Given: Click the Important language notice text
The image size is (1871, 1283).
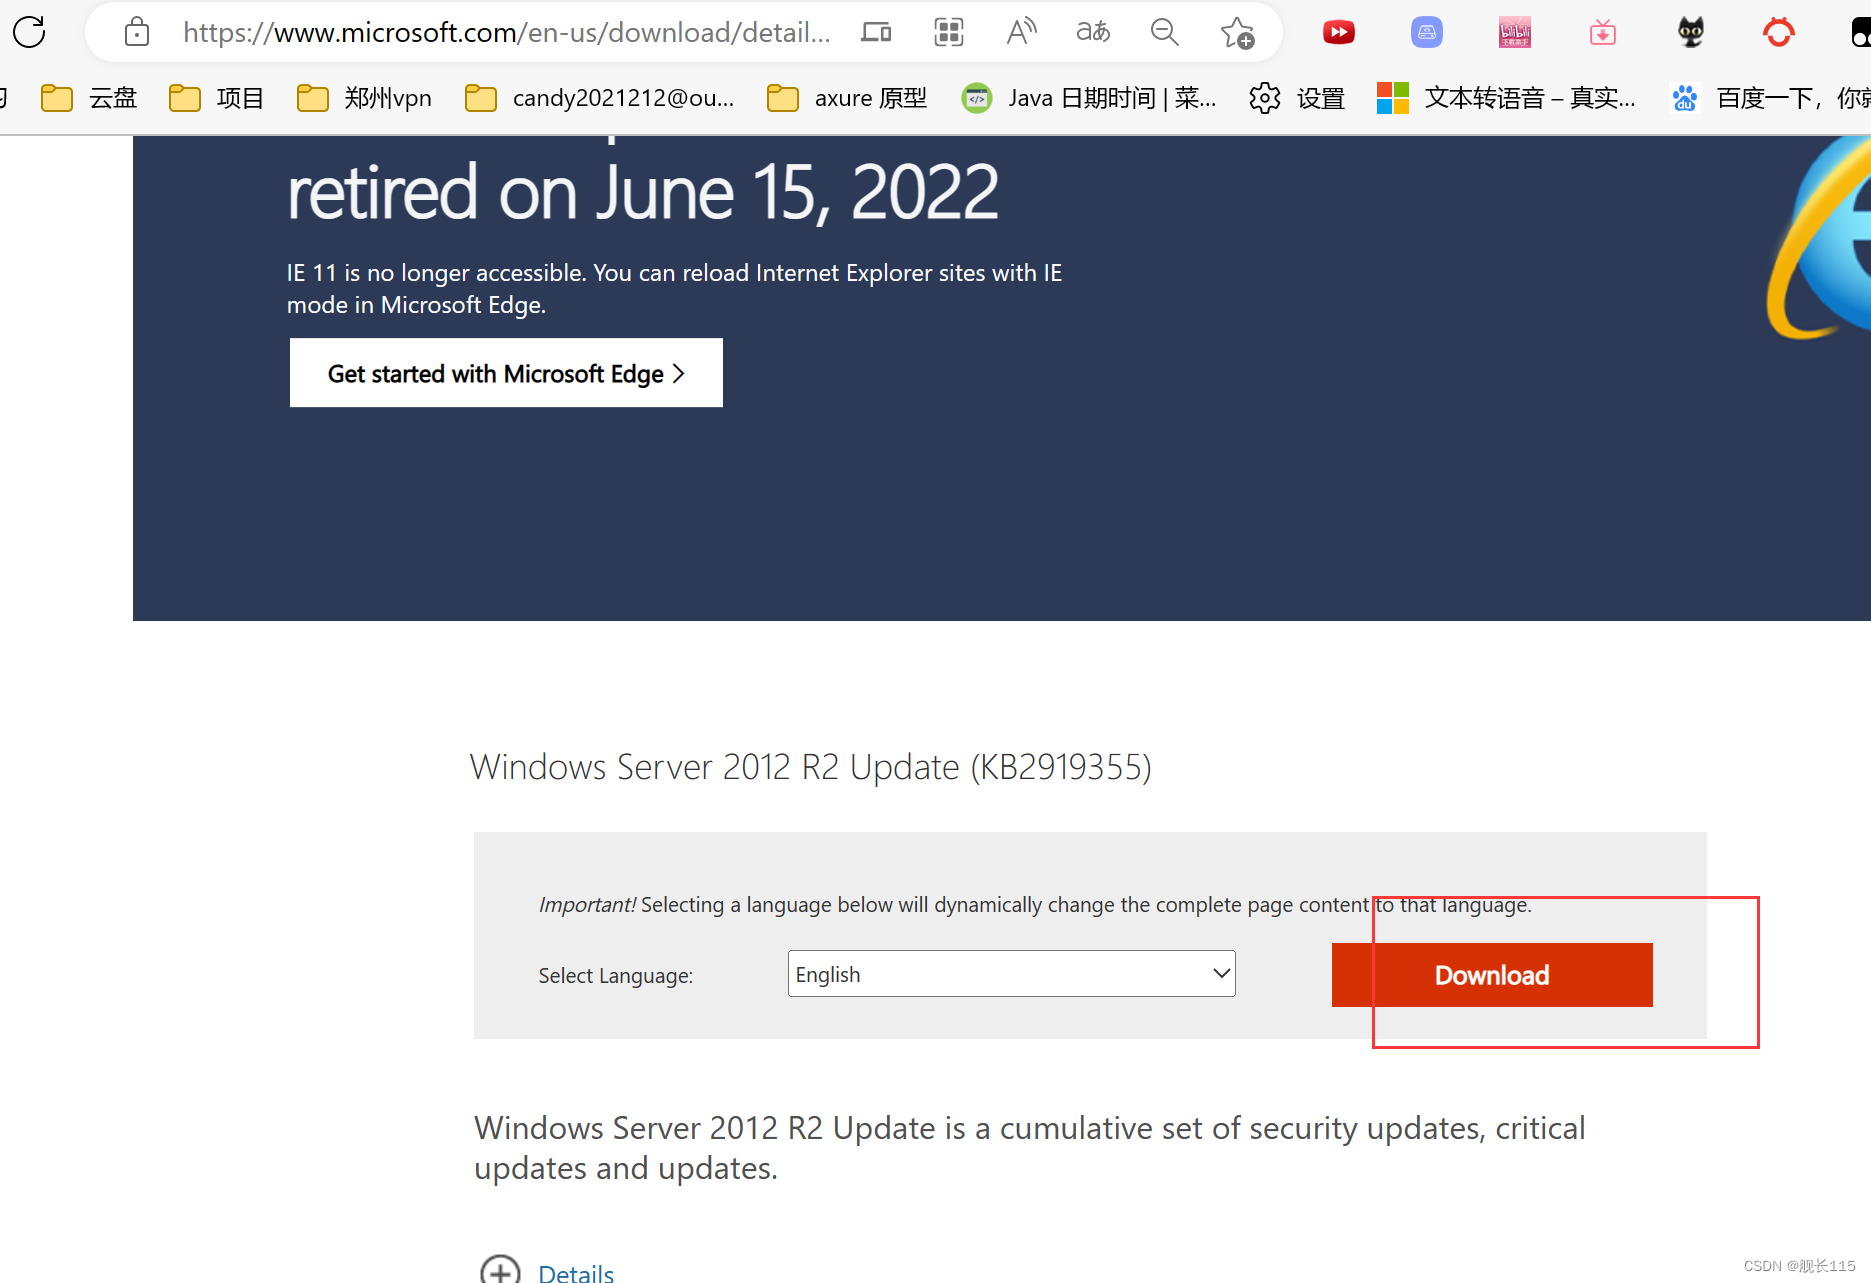Looking at the screenshot, I should point(1035,905).
